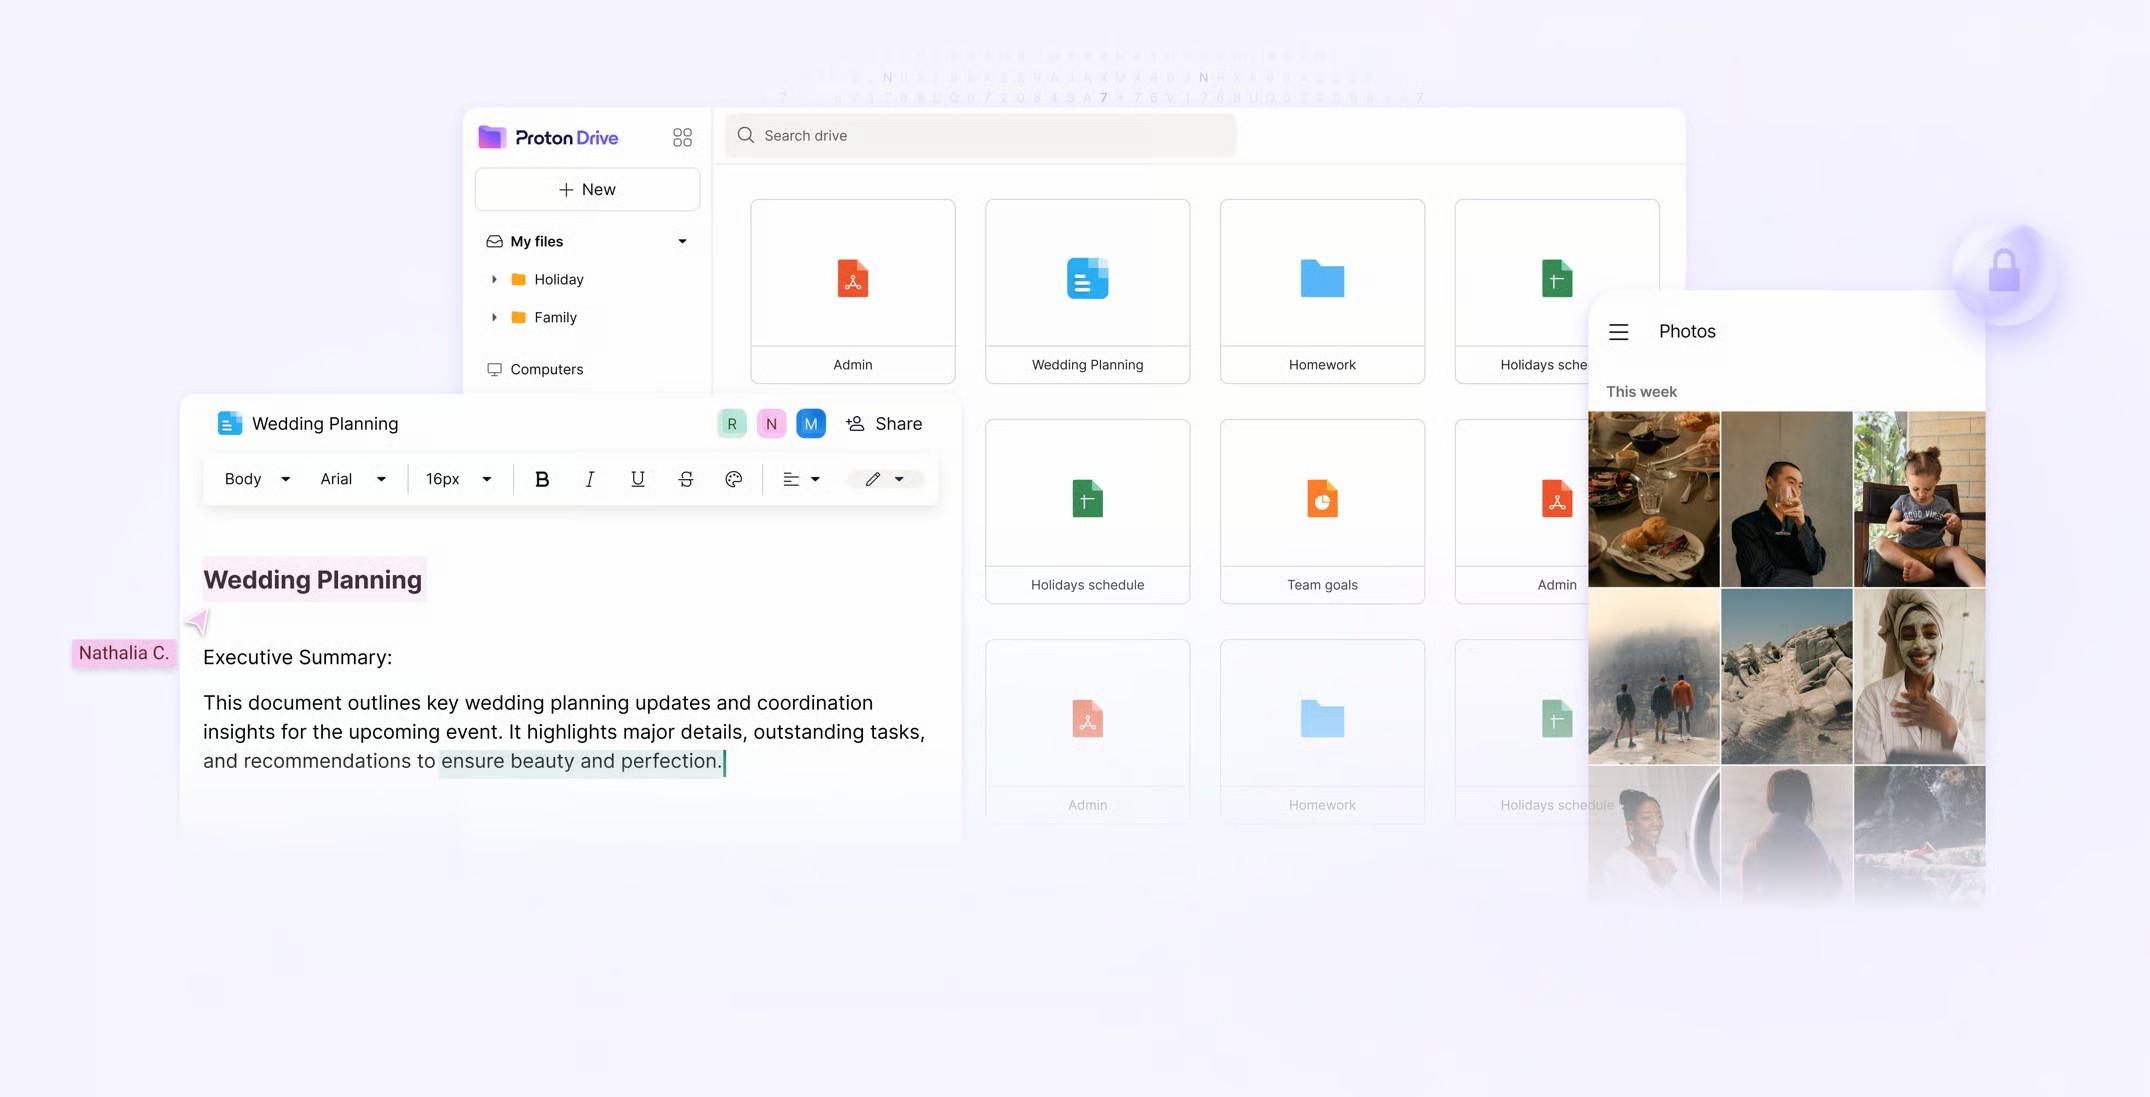The image size is (2150, 1097).
Task: Click the Executive Summary line
Action: (297, 657)
